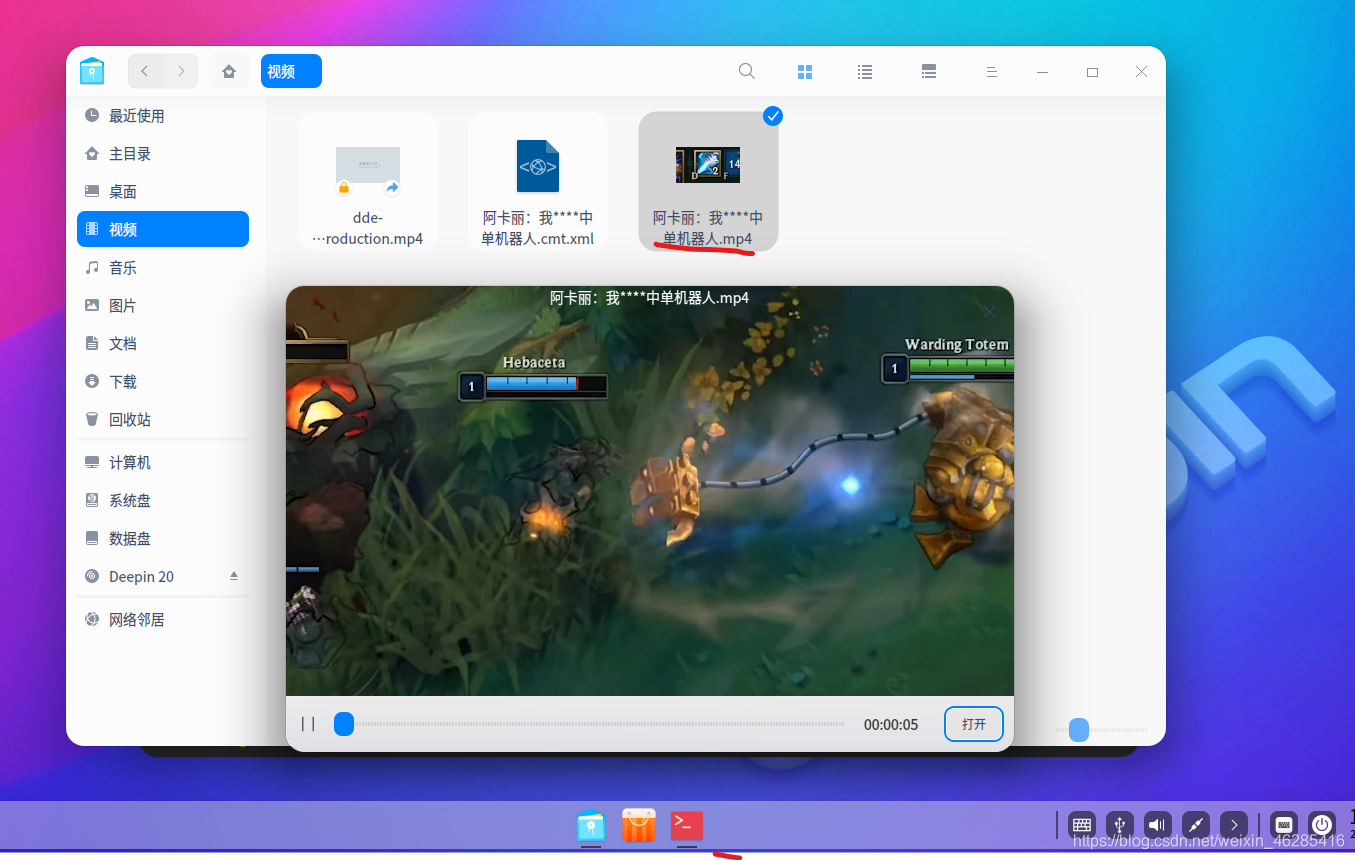Open 网络邻居 in sidebar
This screenshot has width=1355, height=860.
pos(163,620)
